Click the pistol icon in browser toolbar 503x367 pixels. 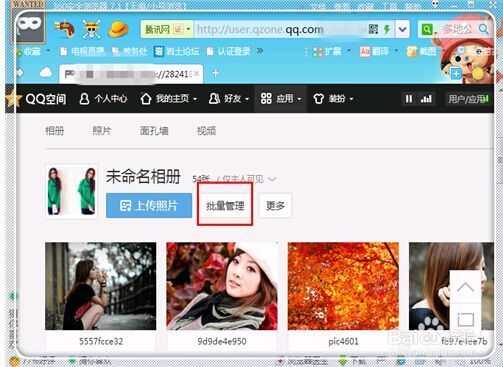click(x=65, y=29)
